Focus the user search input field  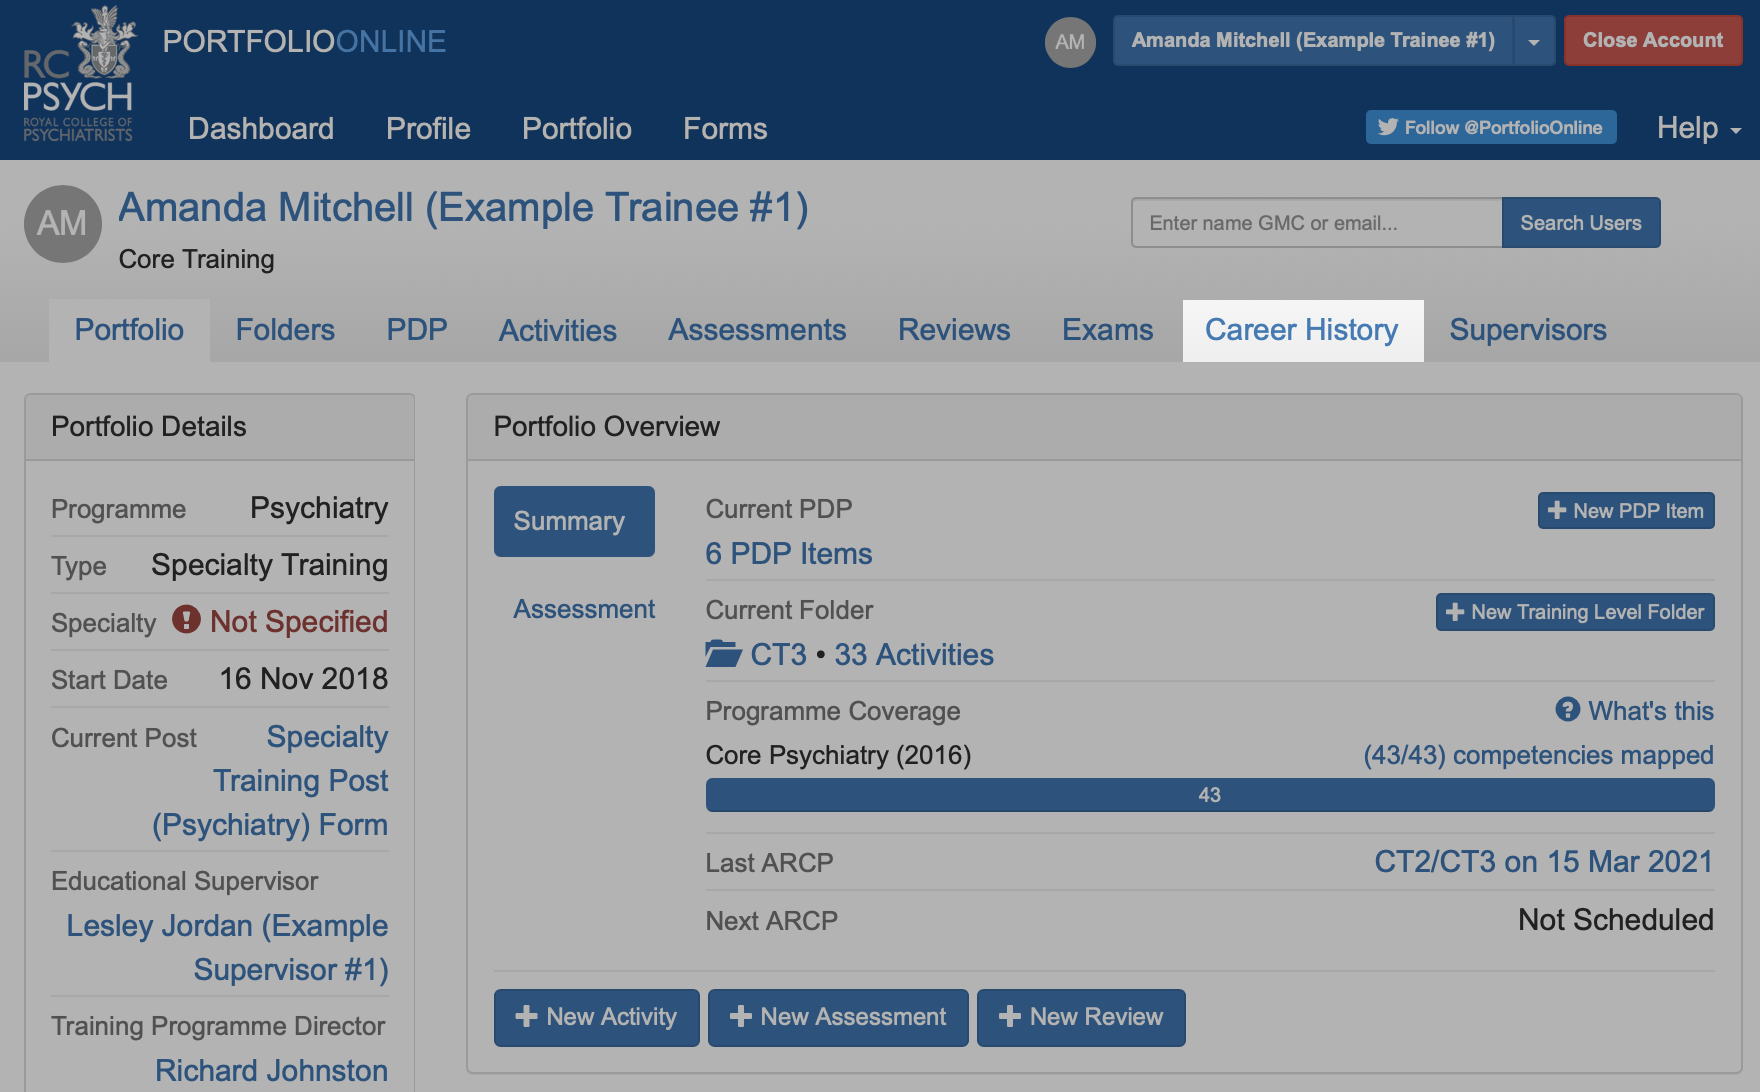click(x=1315, y=223)
